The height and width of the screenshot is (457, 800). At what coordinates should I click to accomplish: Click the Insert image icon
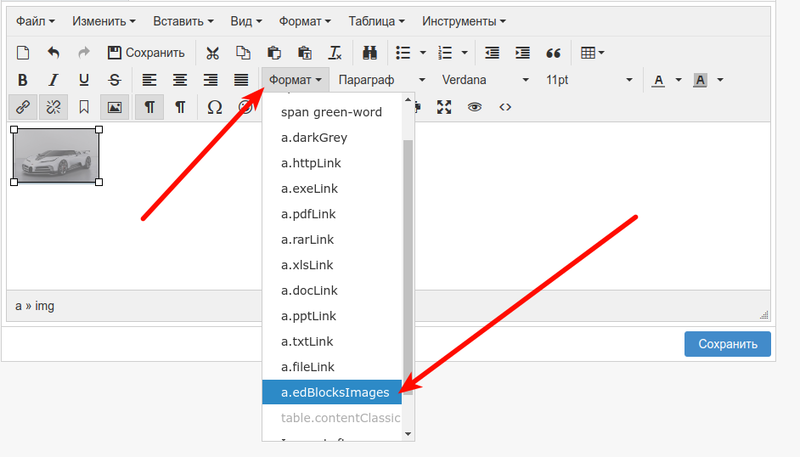coord(114,107)
